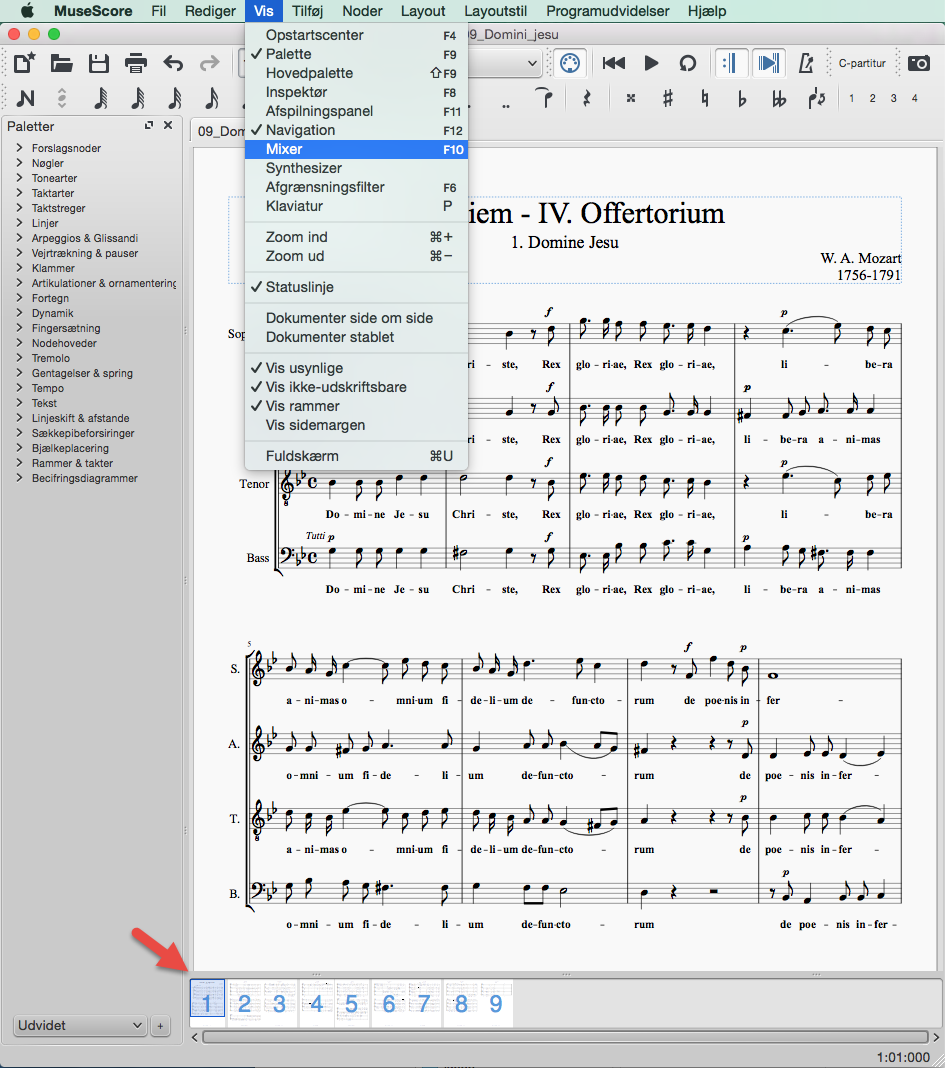
Task: Flip stem direction icon
Action: [816, 99]
